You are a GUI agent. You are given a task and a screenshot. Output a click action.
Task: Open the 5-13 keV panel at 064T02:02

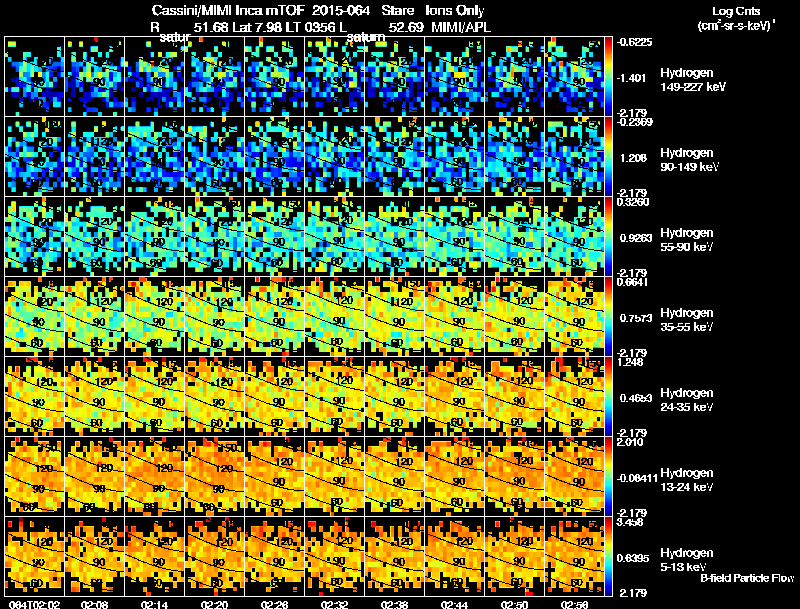(35, 556)
